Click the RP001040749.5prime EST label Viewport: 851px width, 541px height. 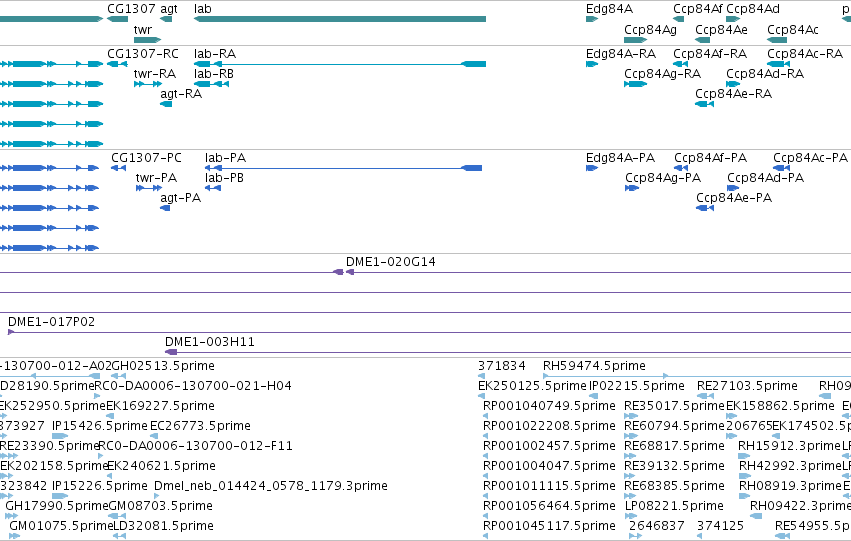(x=549, y=406)
